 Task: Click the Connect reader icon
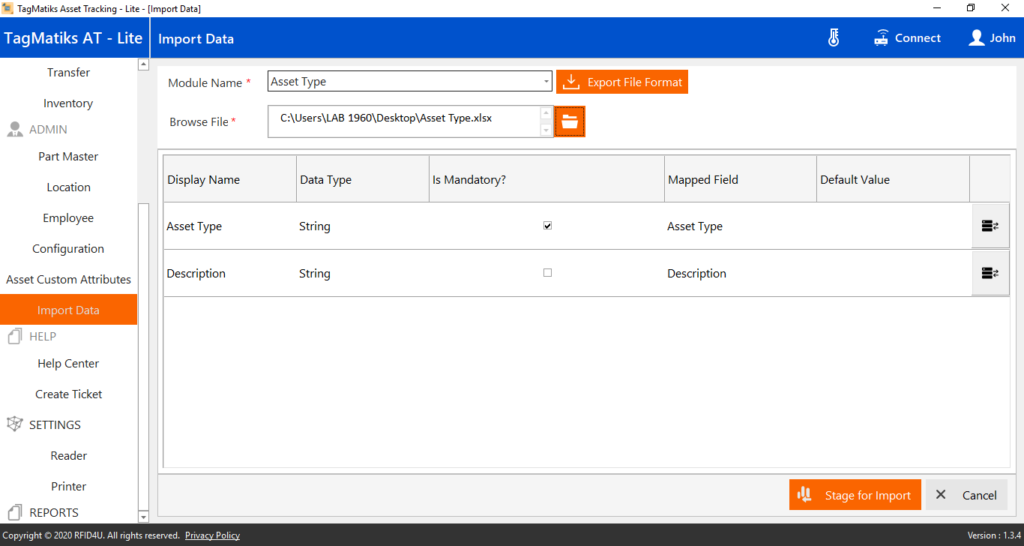882,38
